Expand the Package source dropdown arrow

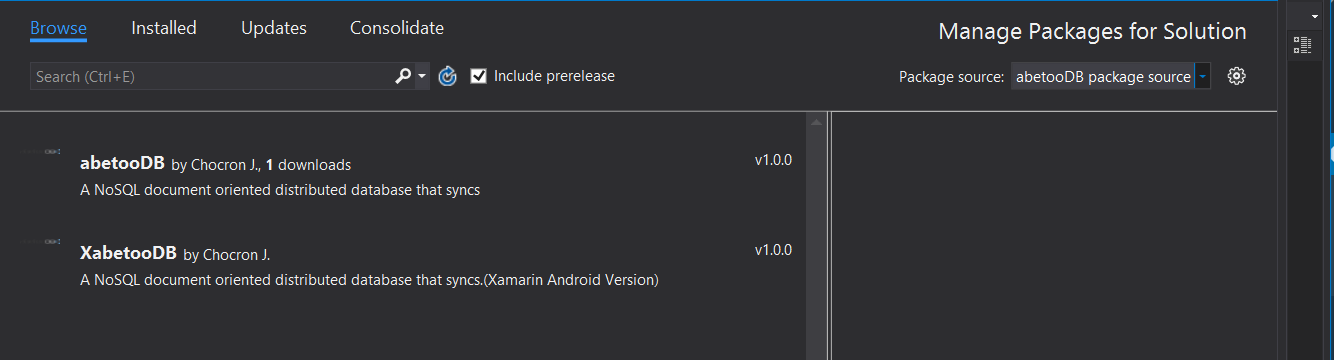(x=1202, y=76)
